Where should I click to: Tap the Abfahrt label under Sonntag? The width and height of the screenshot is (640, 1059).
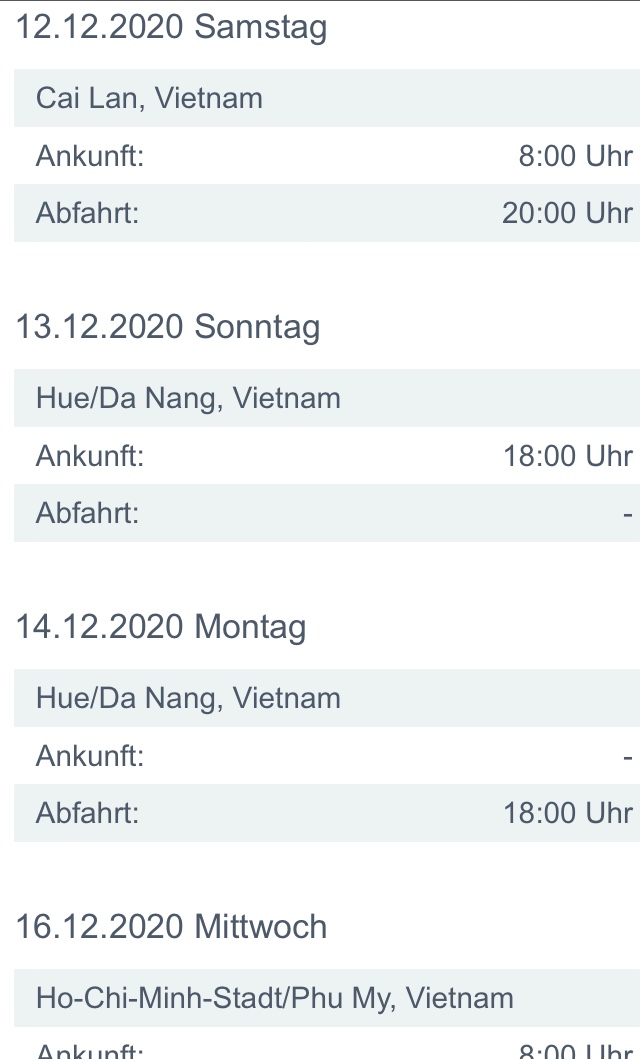click(87, 513)
